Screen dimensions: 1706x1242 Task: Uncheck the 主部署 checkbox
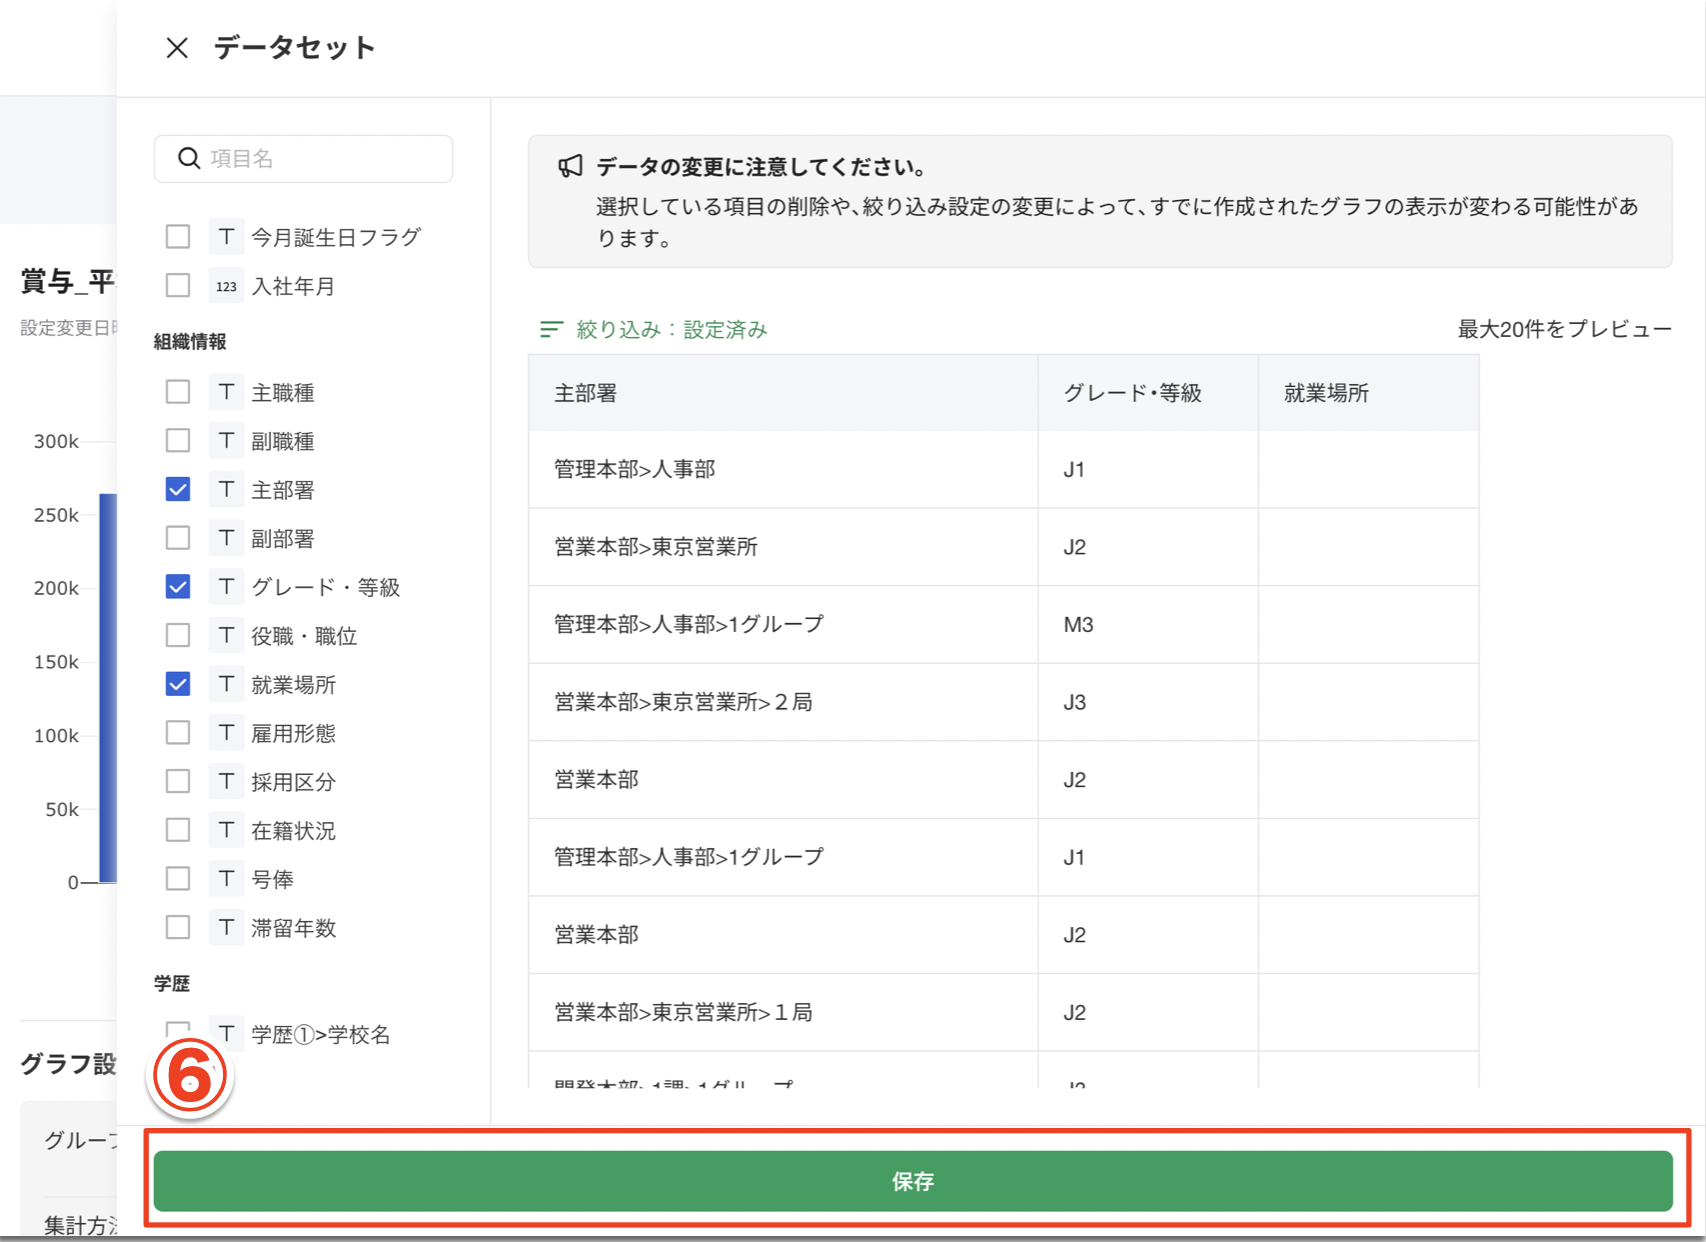177,489
